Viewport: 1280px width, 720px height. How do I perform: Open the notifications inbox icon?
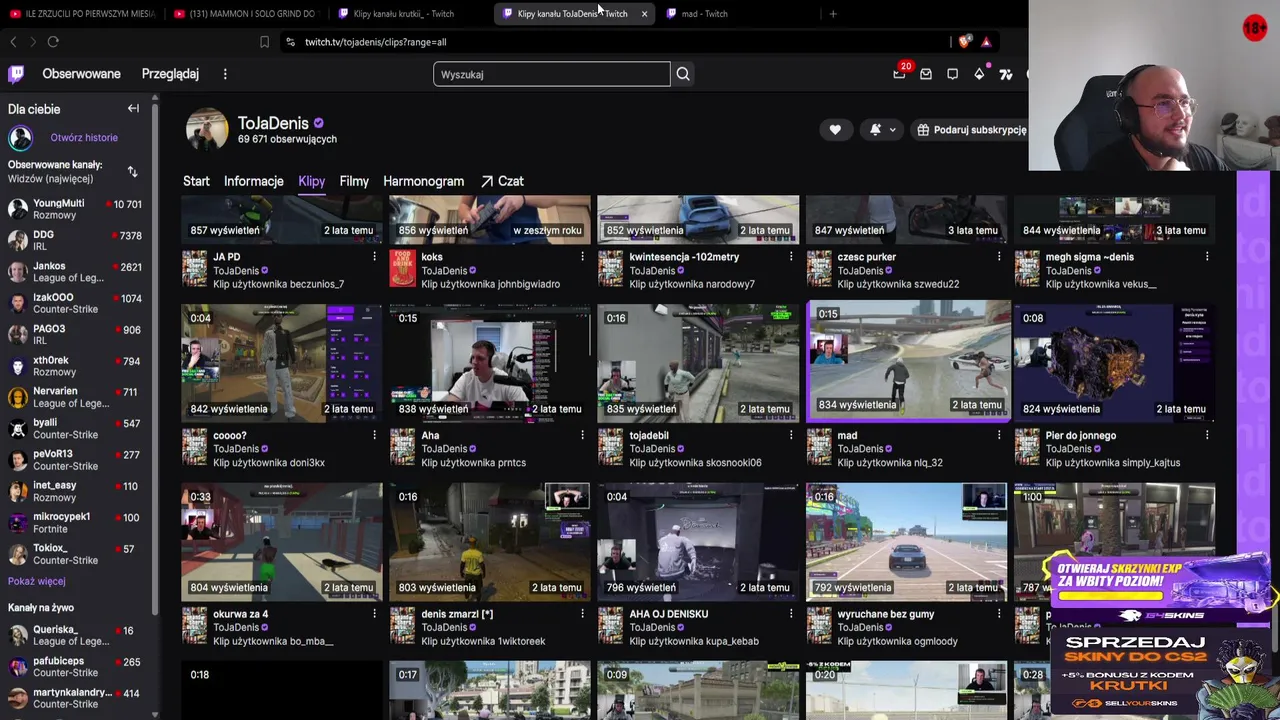click(926, 74)
